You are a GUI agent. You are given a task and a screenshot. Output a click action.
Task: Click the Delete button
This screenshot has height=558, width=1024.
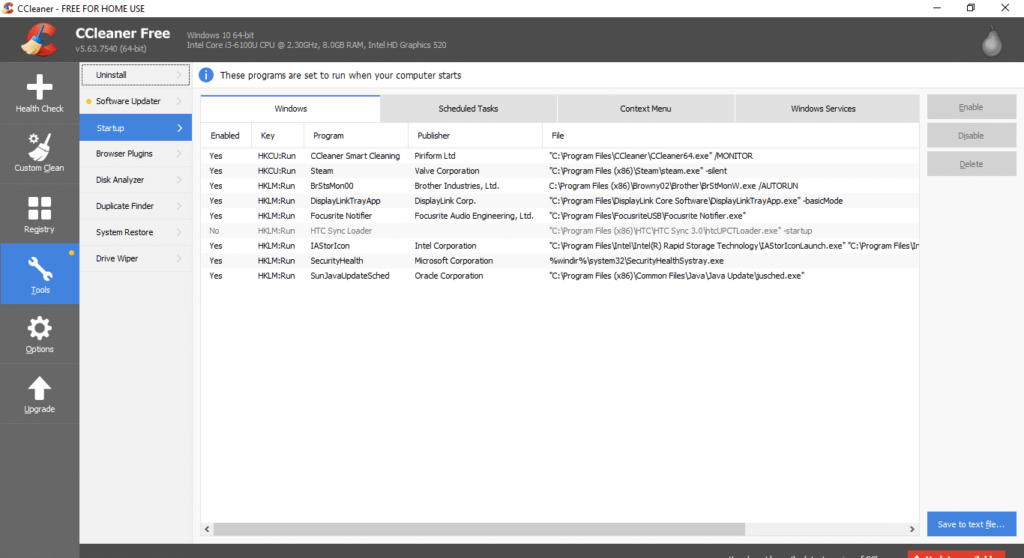point(971,164)
